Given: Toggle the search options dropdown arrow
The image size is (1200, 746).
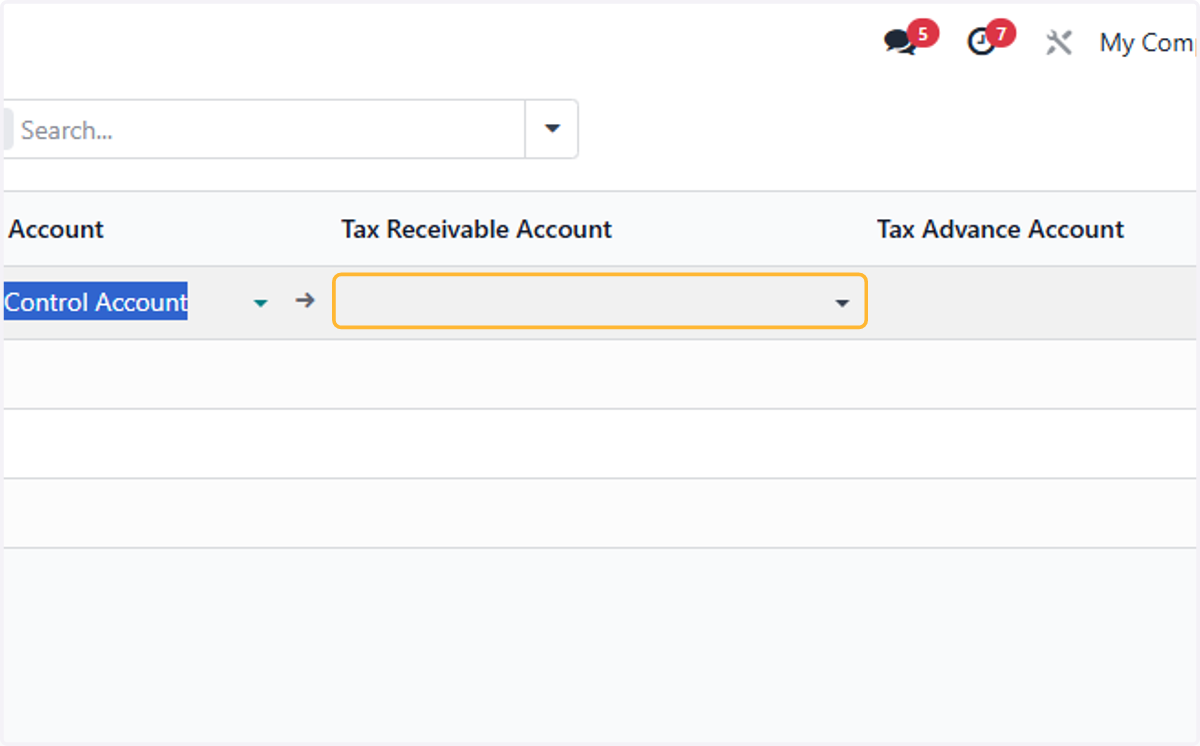Looking at the screenshot, I should click(552, 129).
